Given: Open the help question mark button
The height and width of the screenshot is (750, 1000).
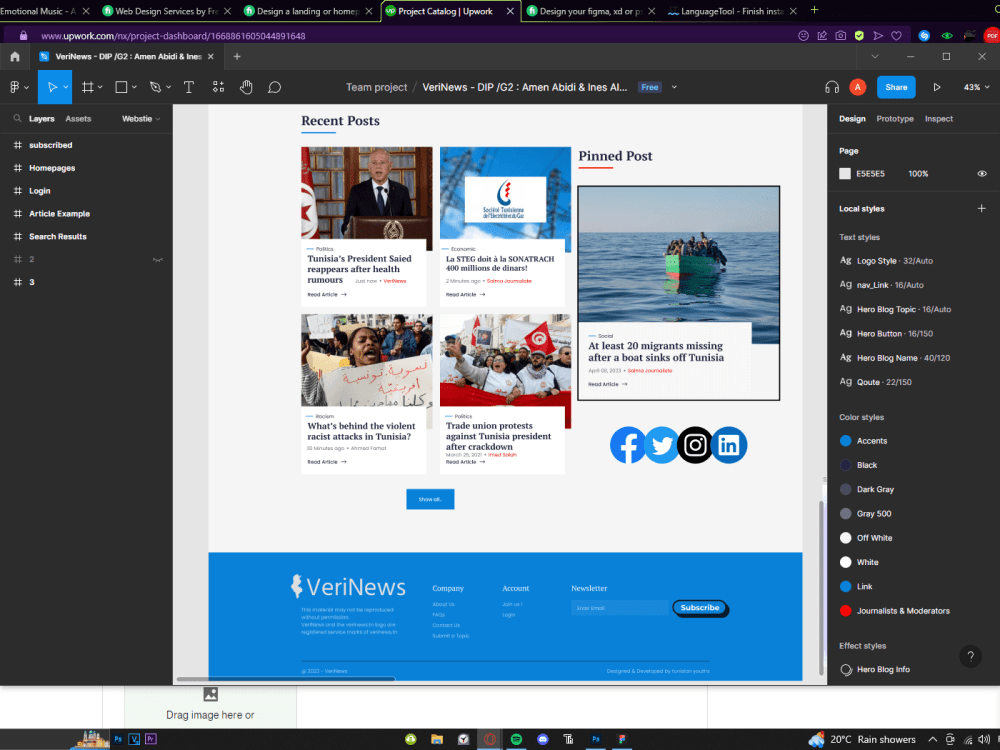Looking at the screenshot, I should [970, 656].
